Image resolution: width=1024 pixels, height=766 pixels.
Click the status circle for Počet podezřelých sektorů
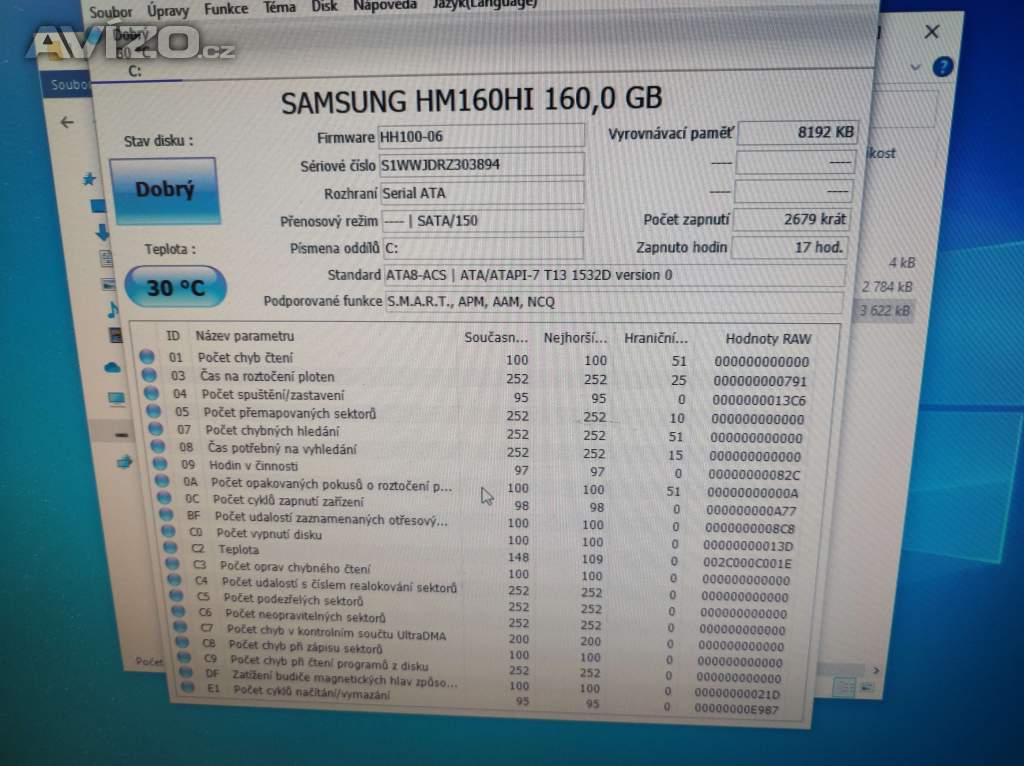pyautogui.click(x=176, y=595)
